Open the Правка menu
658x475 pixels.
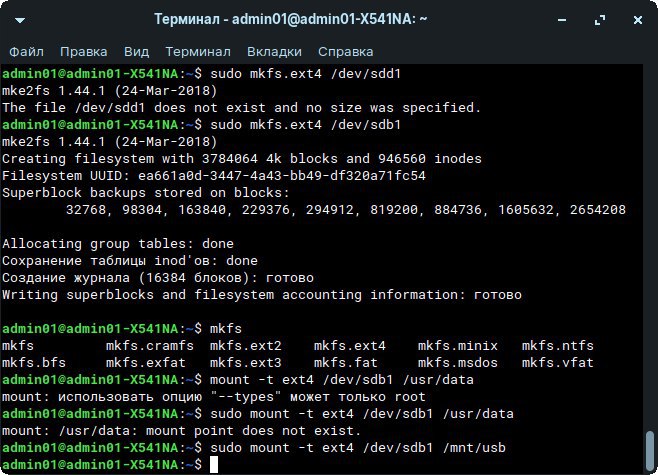click(x=84, y=51)
